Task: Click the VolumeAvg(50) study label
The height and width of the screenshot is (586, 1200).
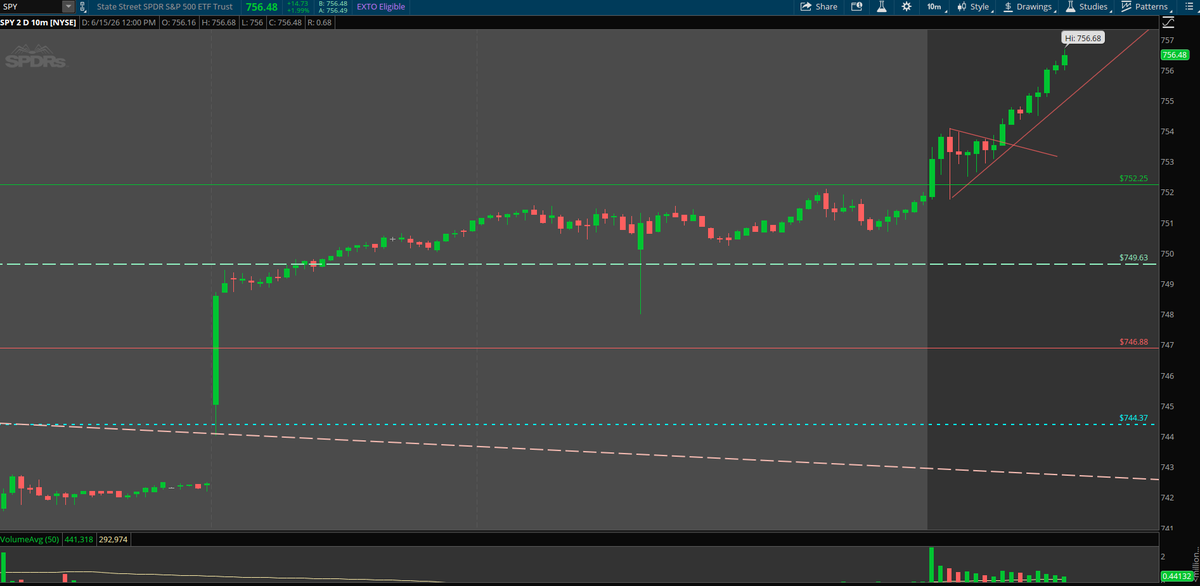Action: (x=28, y=539)
